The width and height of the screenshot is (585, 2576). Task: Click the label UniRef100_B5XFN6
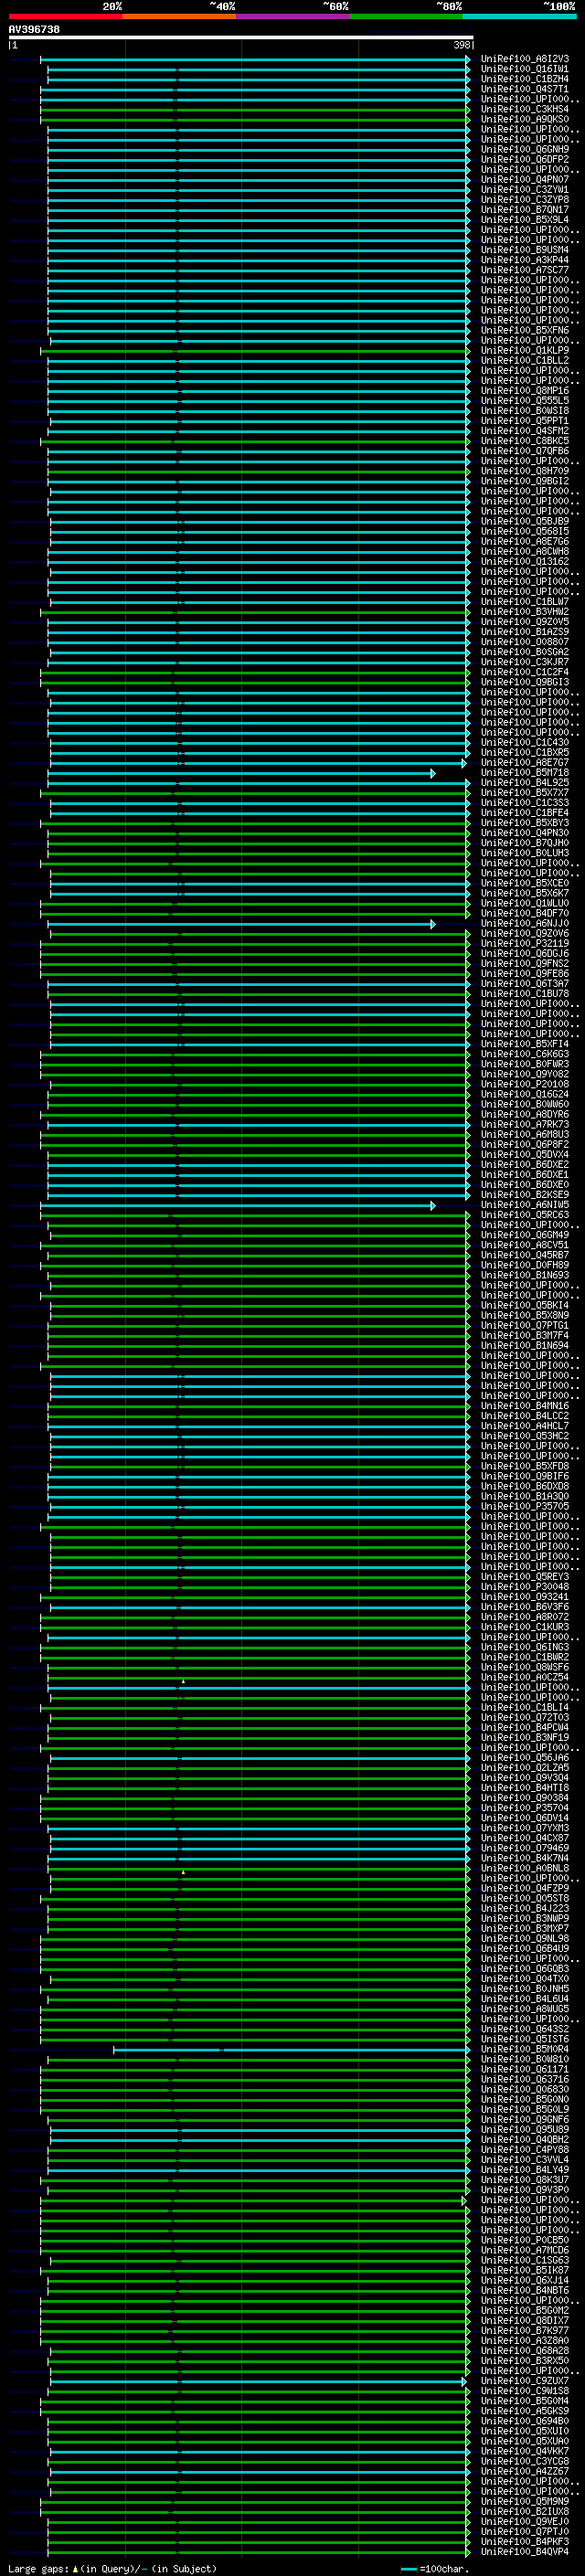click(x=524, y=330)
